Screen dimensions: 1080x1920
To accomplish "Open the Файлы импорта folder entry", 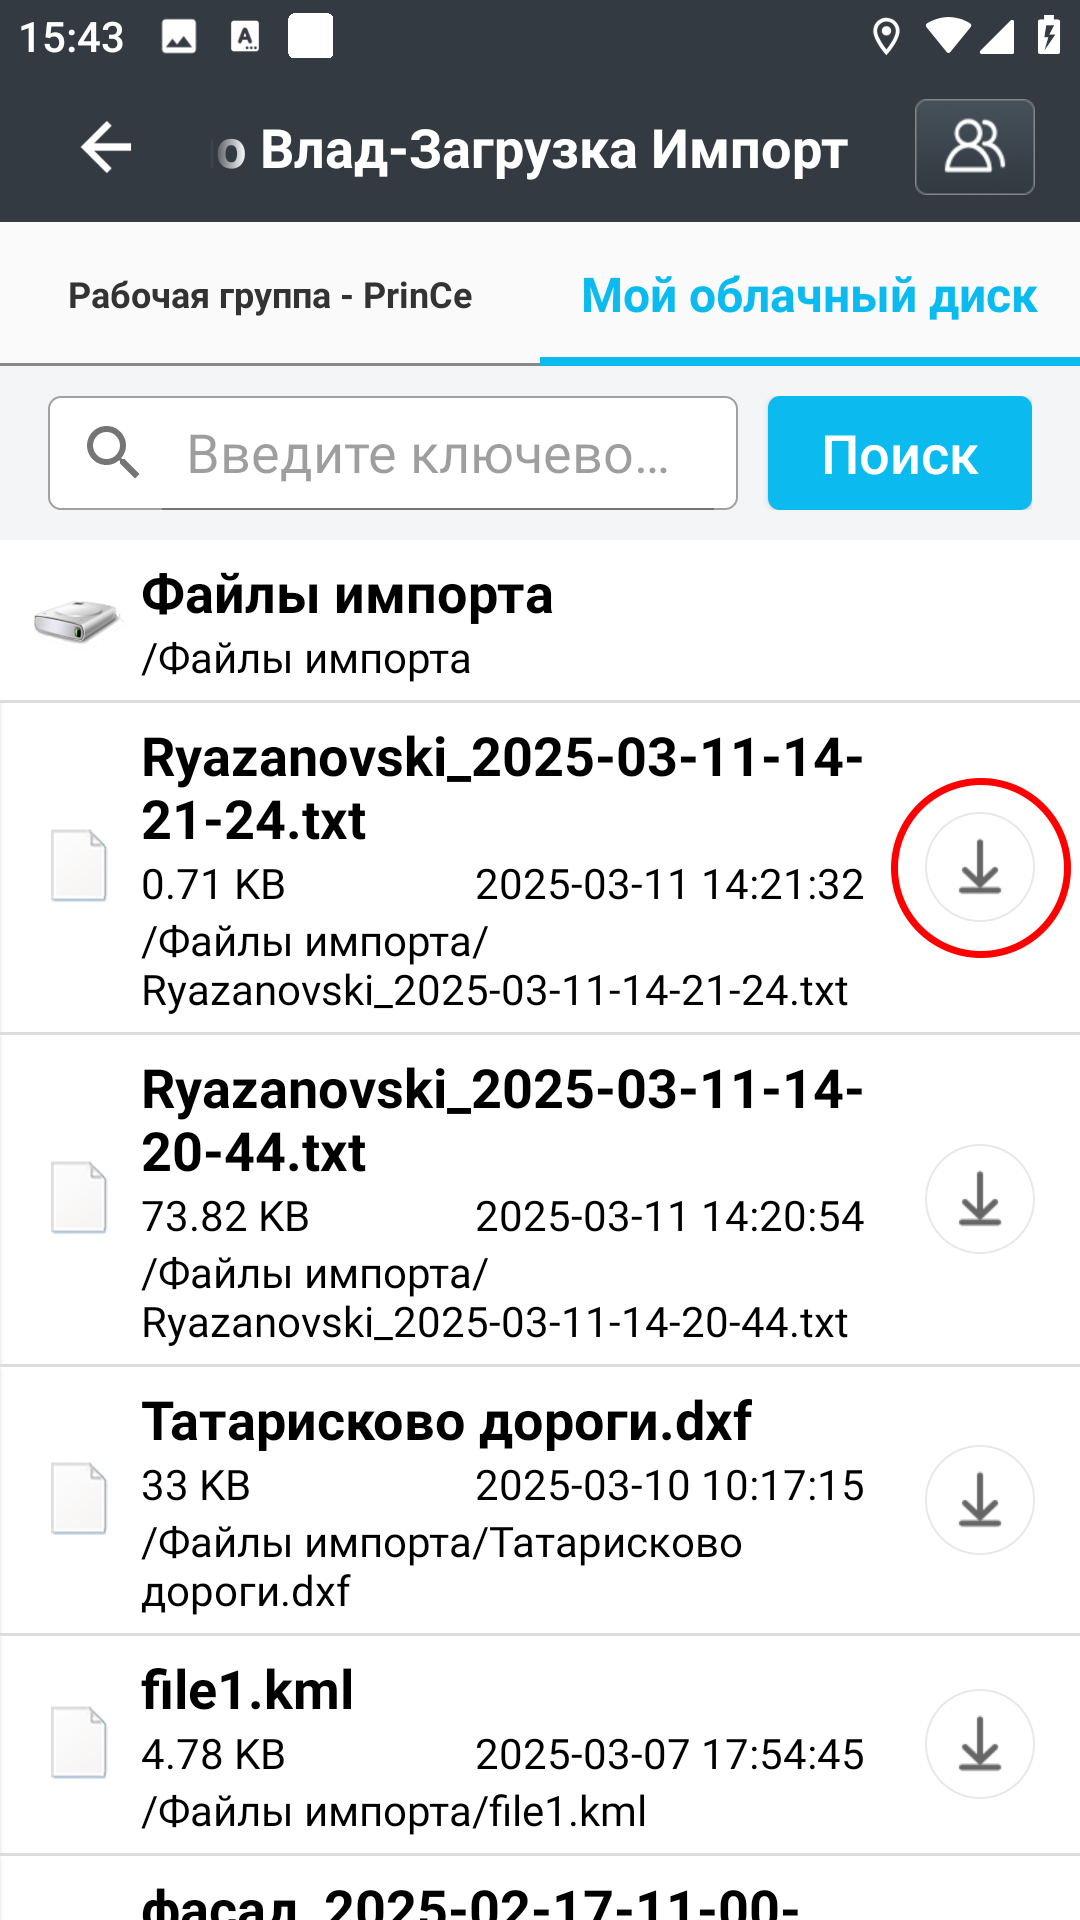I will [540, 622].
